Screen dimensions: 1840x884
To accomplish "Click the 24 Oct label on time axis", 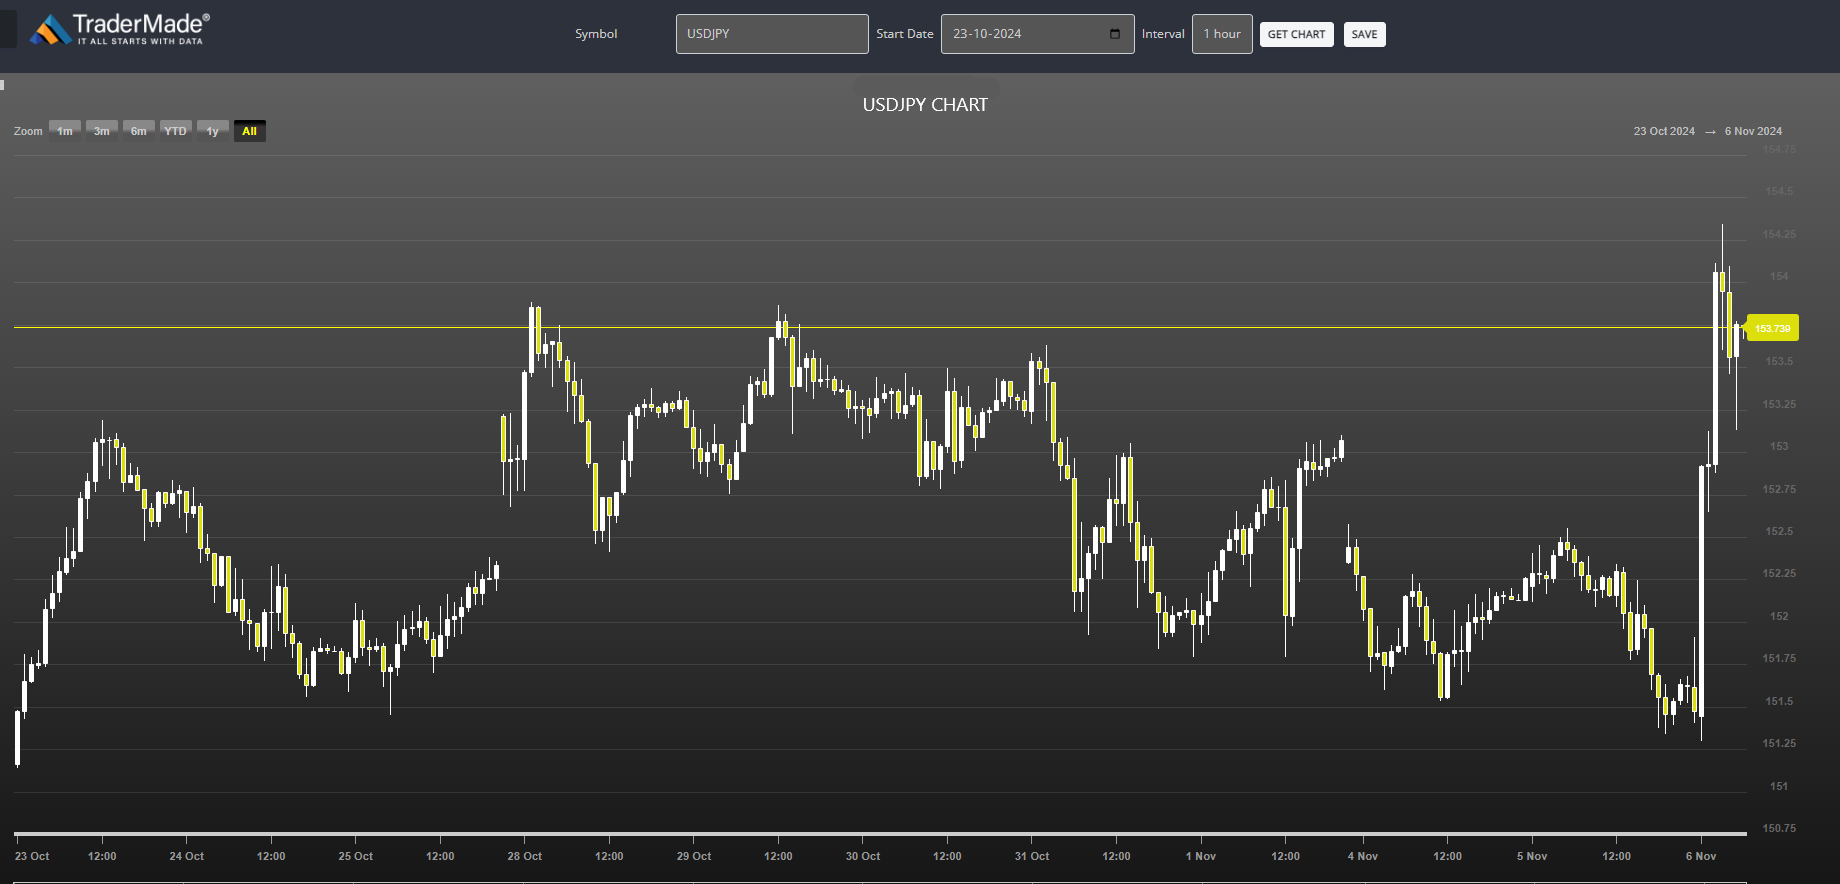I will [186, 856].
